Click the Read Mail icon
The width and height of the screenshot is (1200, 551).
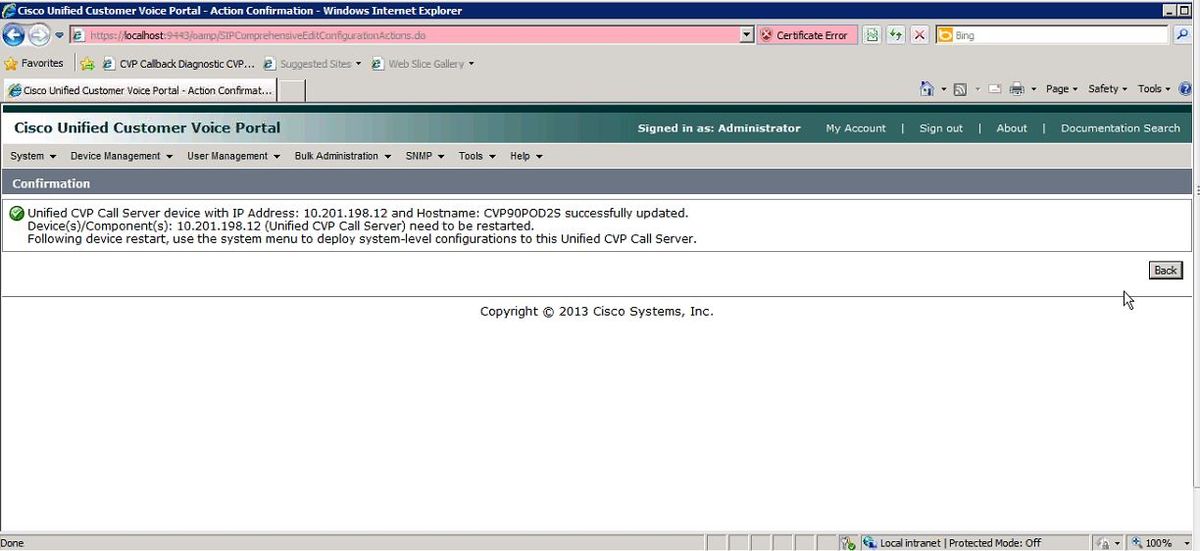(995, 89)
